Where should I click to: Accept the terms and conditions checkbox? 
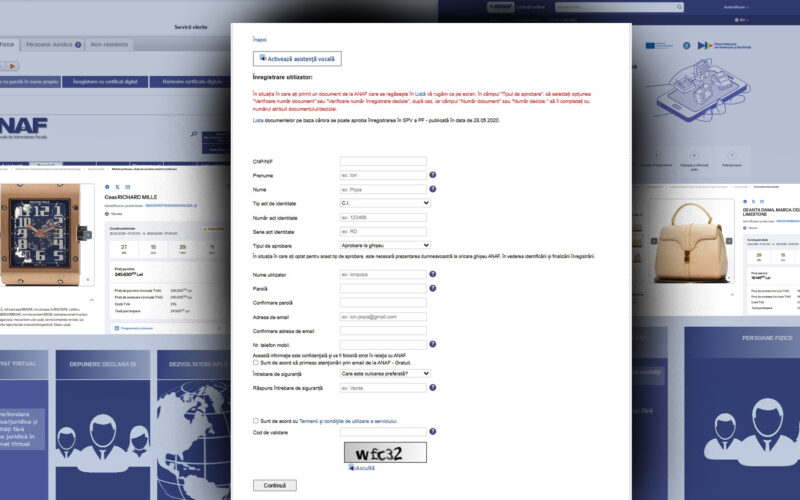(x=256, y=421)
